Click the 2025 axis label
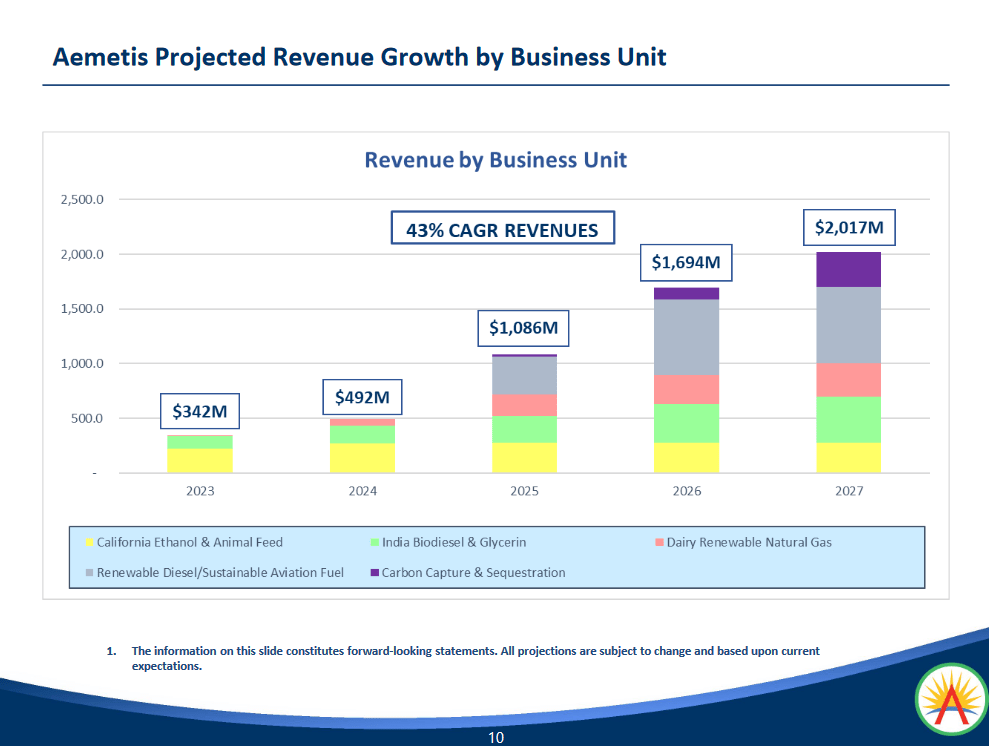This screenshot has height=746, width=989. (524, 491)
